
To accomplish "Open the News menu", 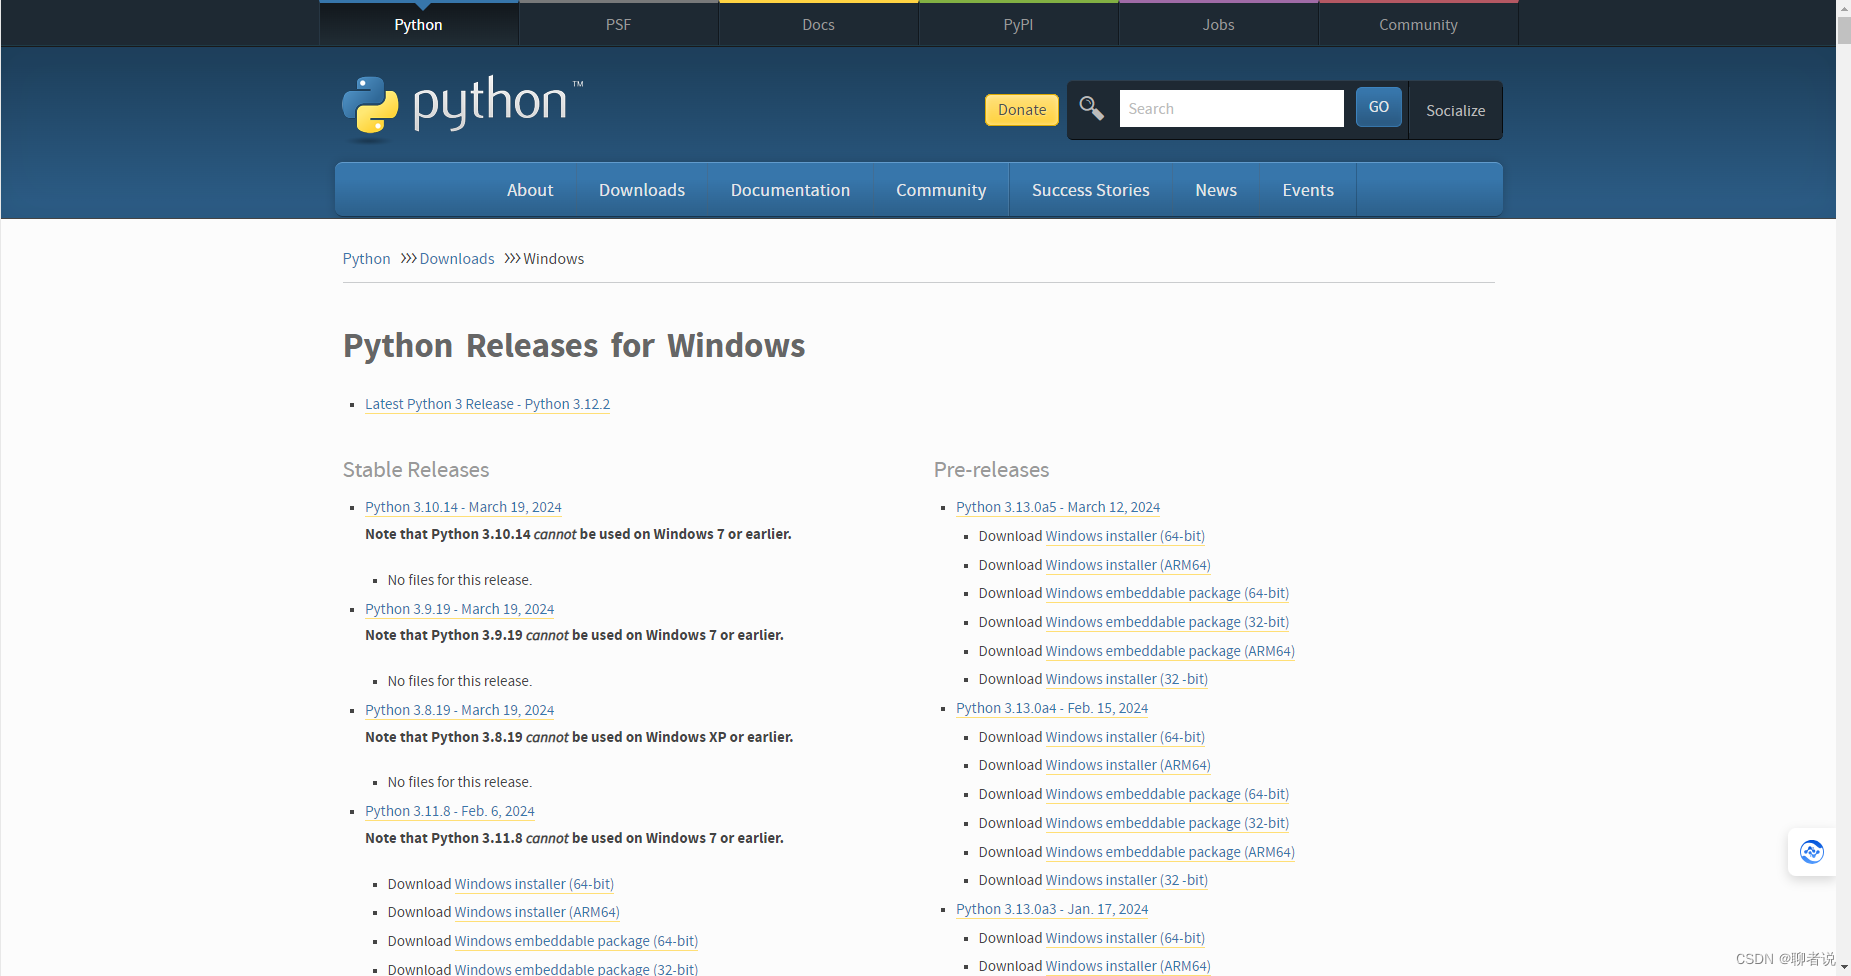I will tap(1215, 189).
